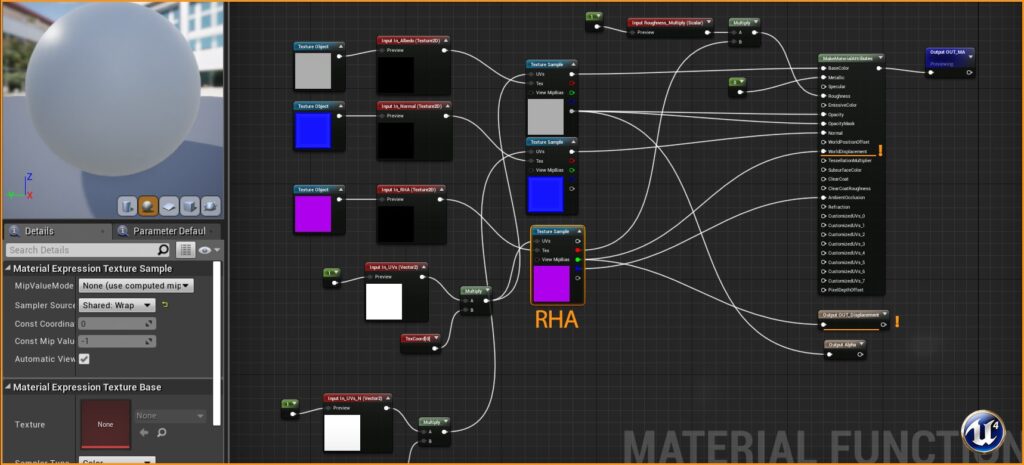Open the Texture asset None dropdown

point(170,415)
